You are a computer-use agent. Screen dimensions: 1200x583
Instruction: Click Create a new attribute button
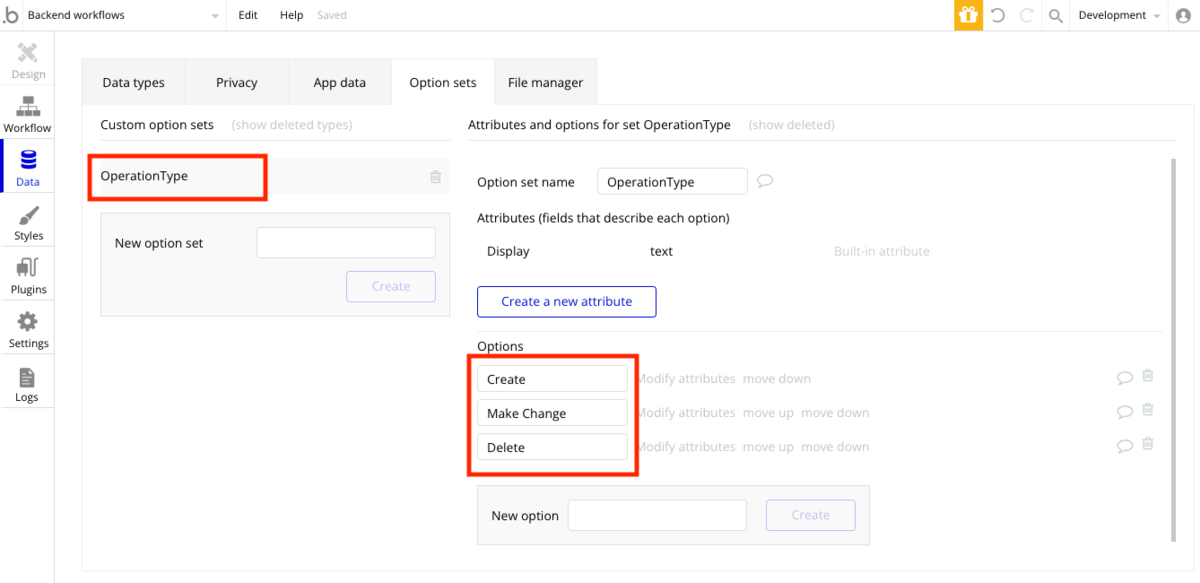(566, 301)
